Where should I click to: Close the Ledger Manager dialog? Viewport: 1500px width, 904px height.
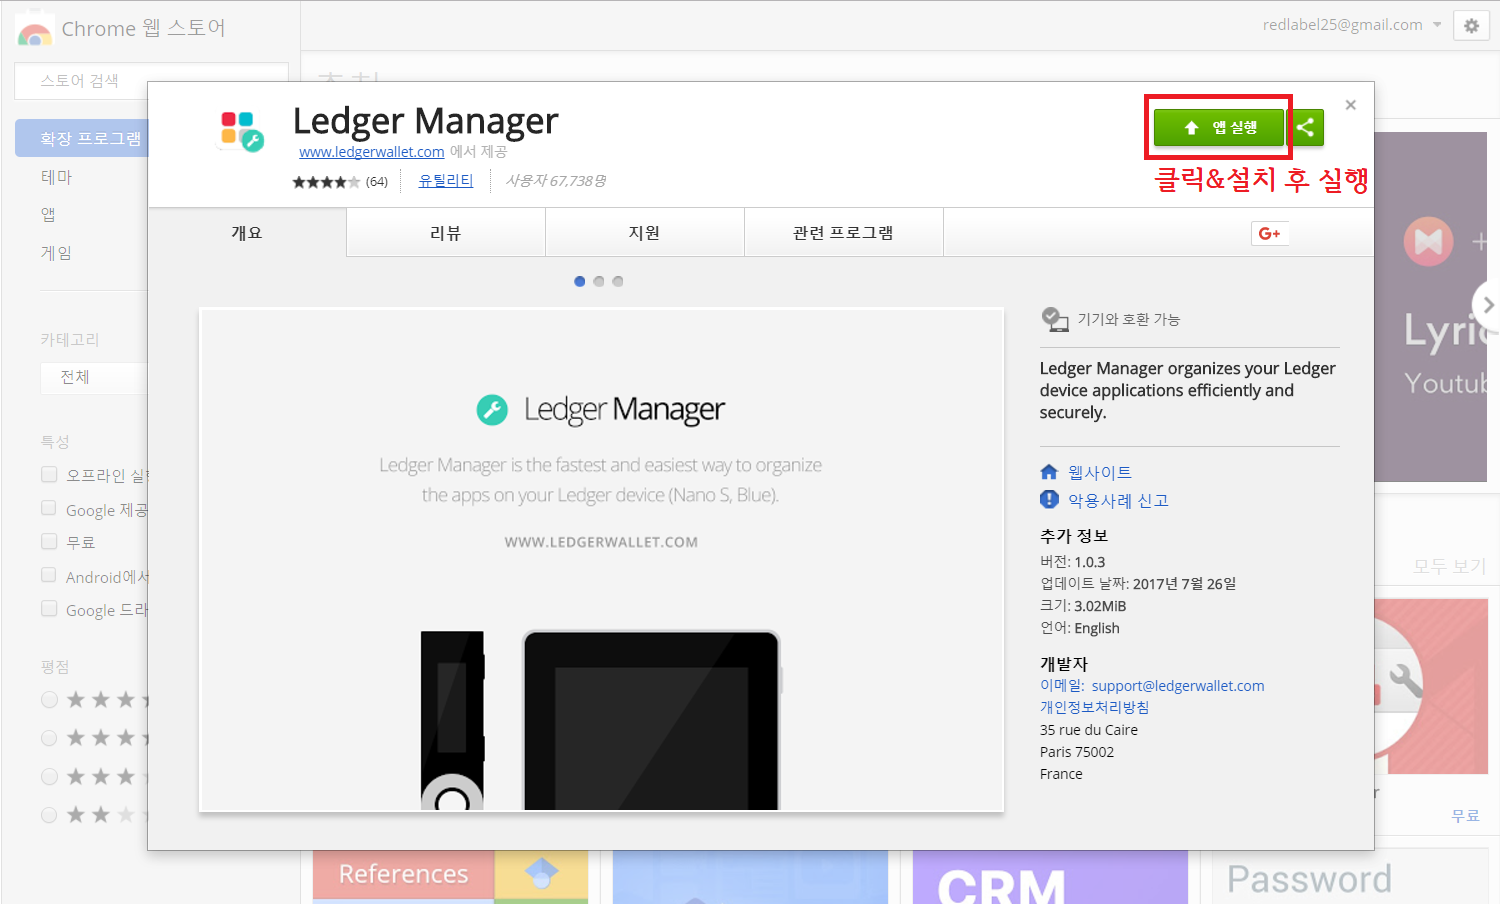coord(1351,105)
